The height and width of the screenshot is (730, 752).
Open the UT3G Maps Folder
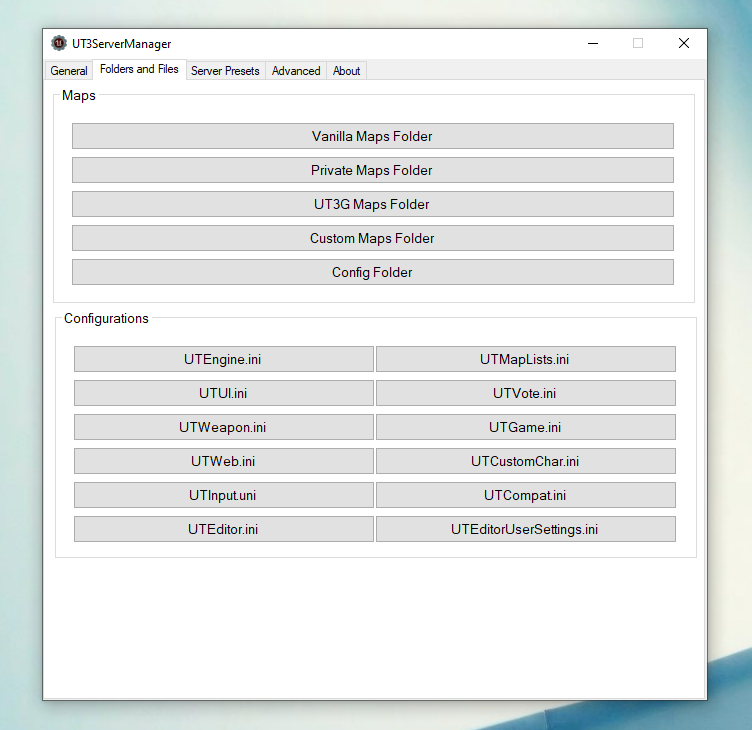click(373, 204)
